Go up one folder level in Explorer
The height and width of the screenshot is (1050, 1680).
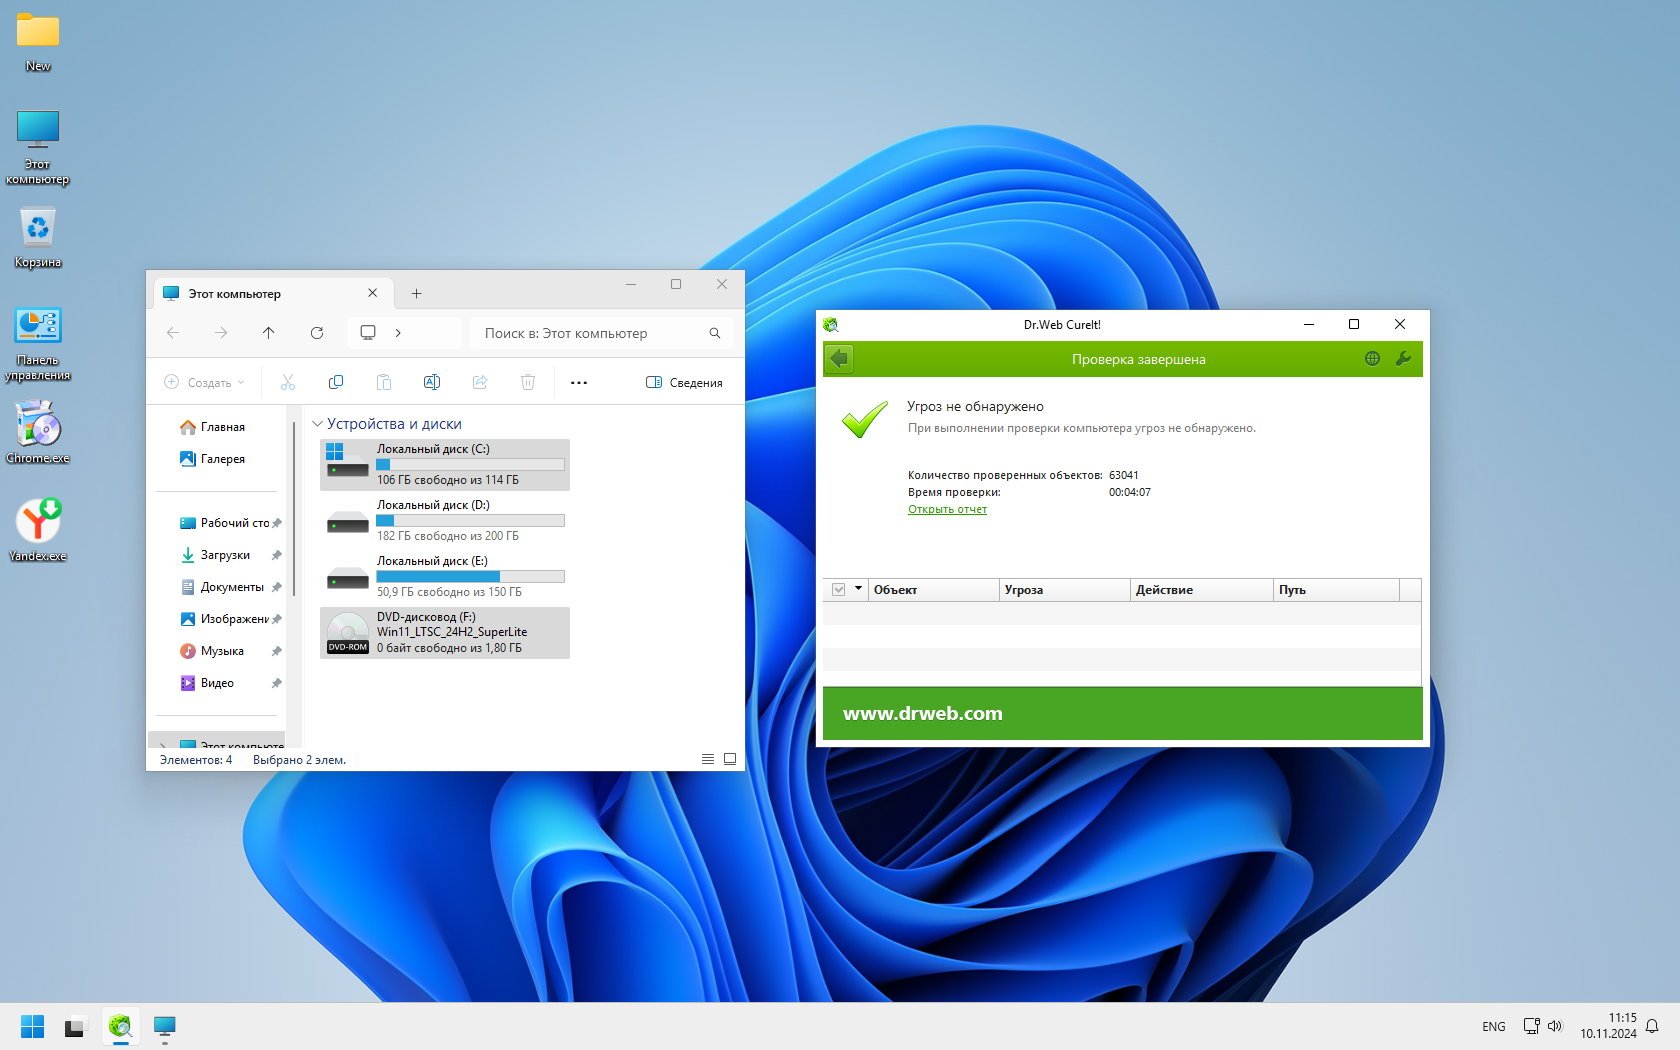click(269, 333)
